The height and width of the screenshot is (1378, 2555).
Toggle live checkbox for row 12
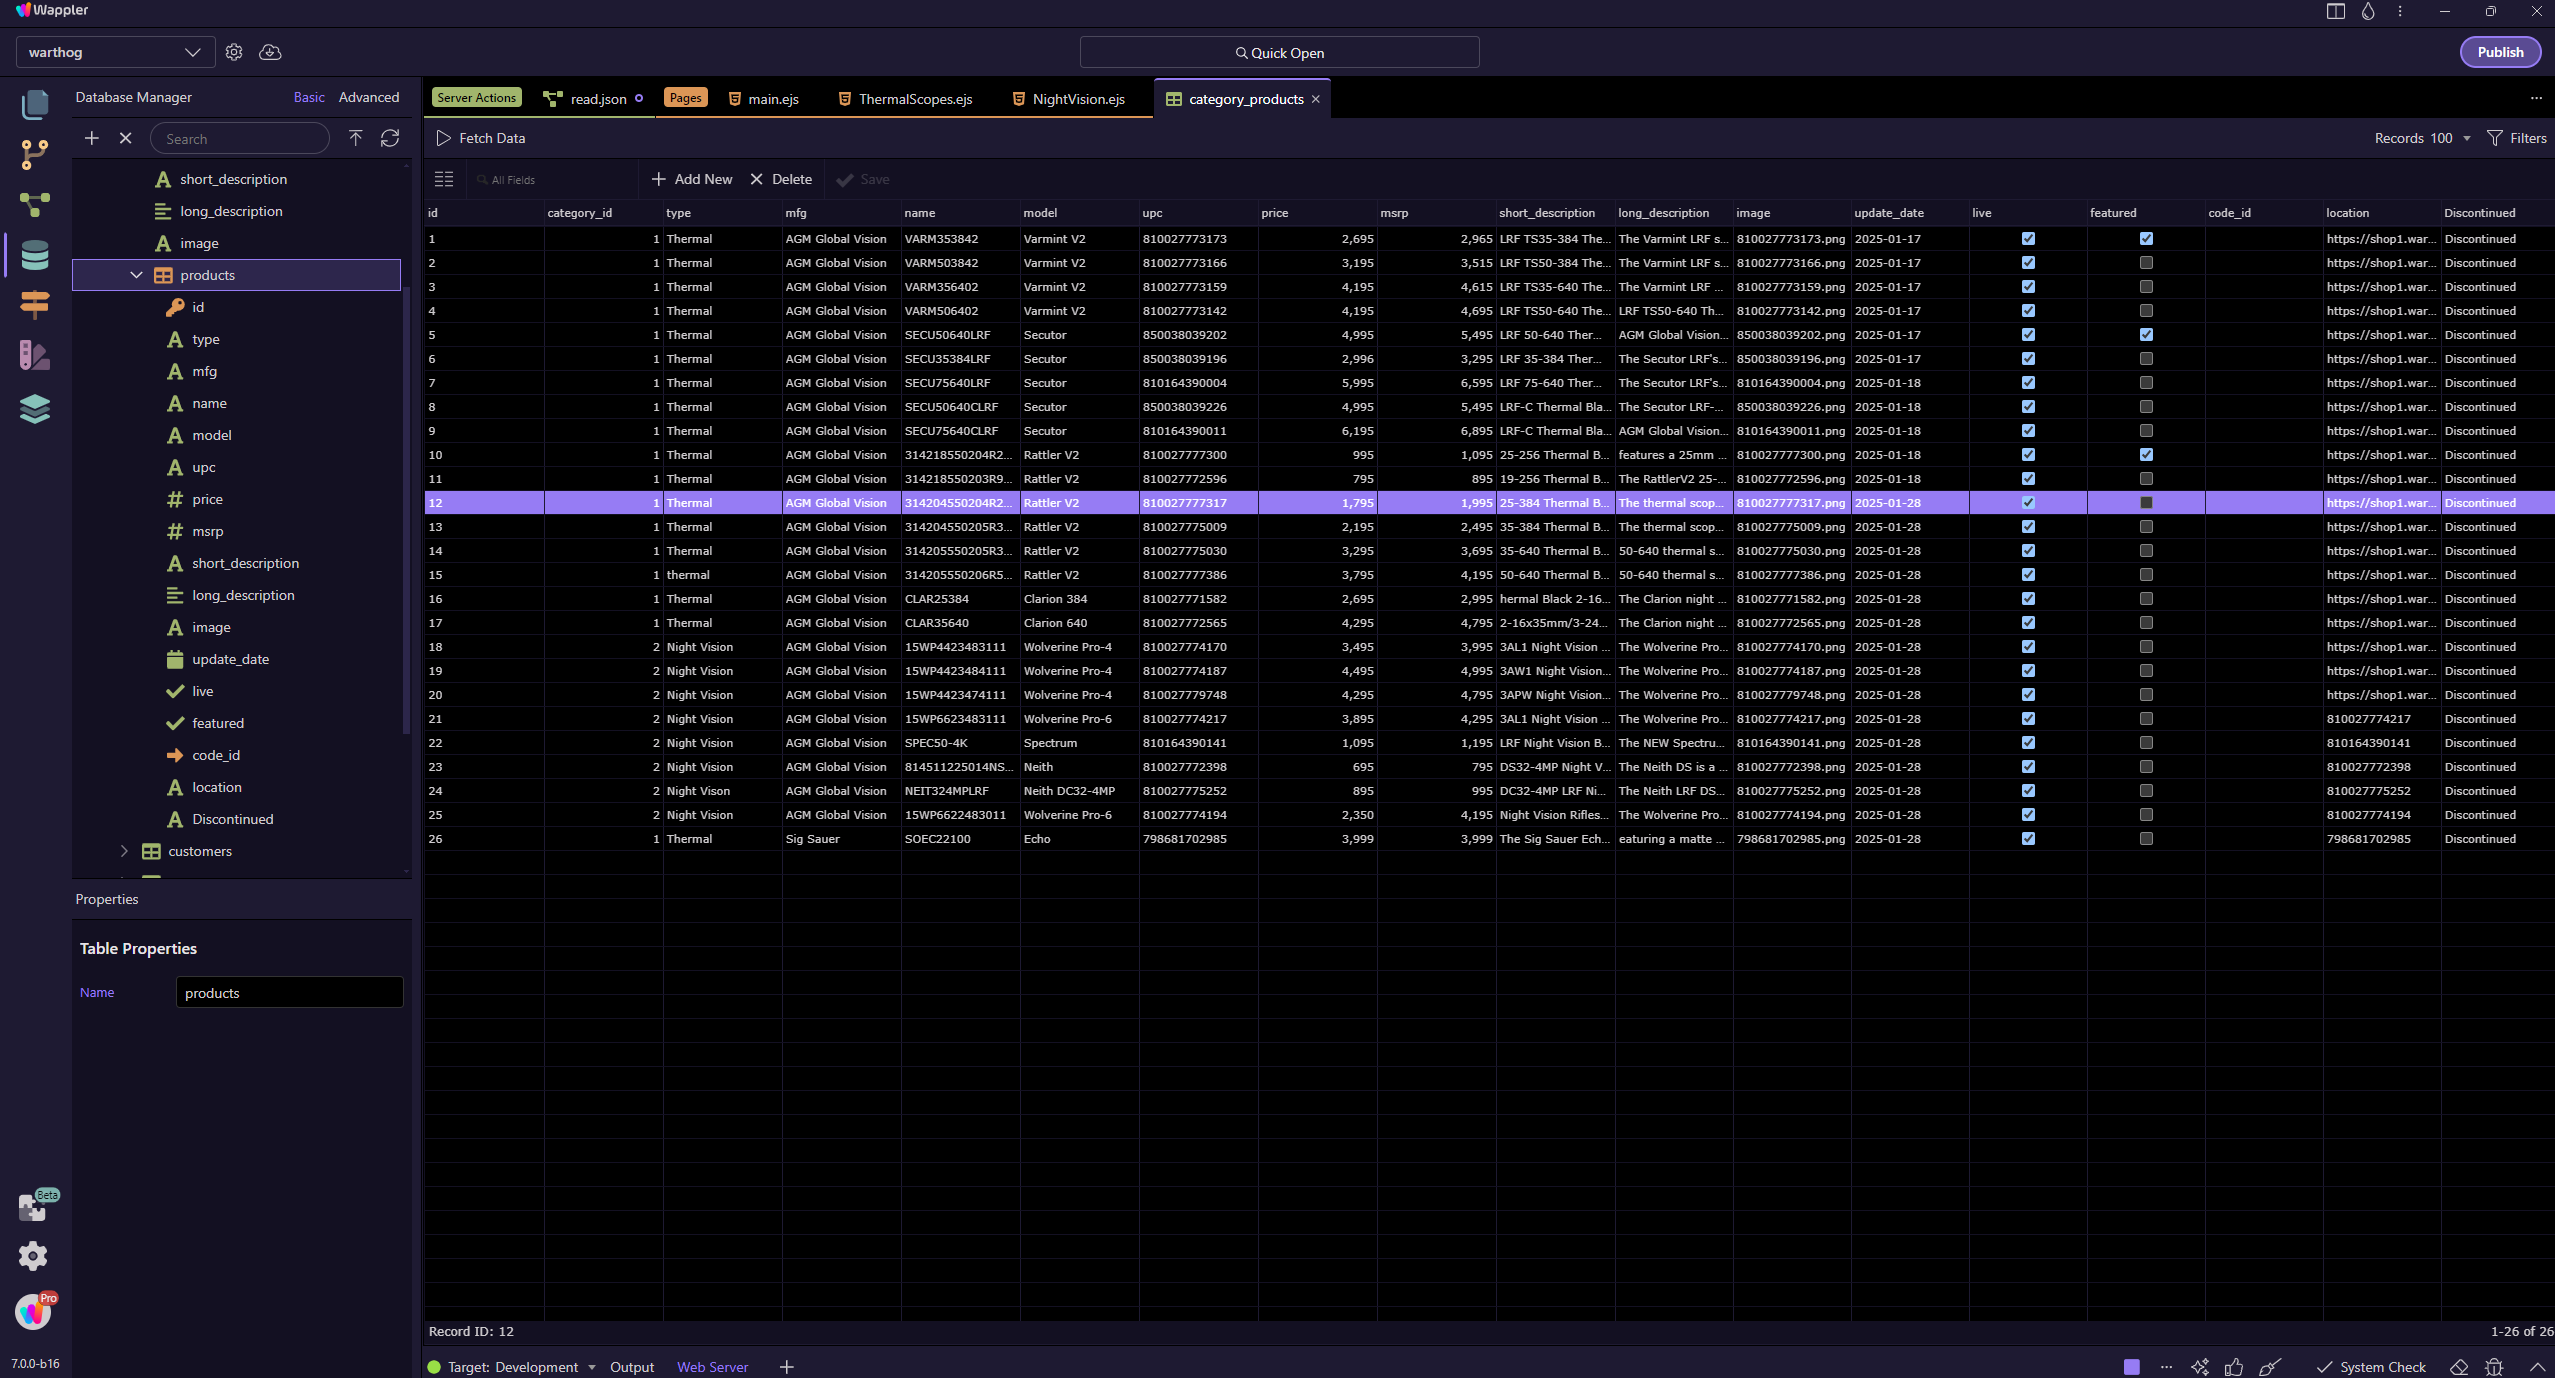coord(2028,503)
